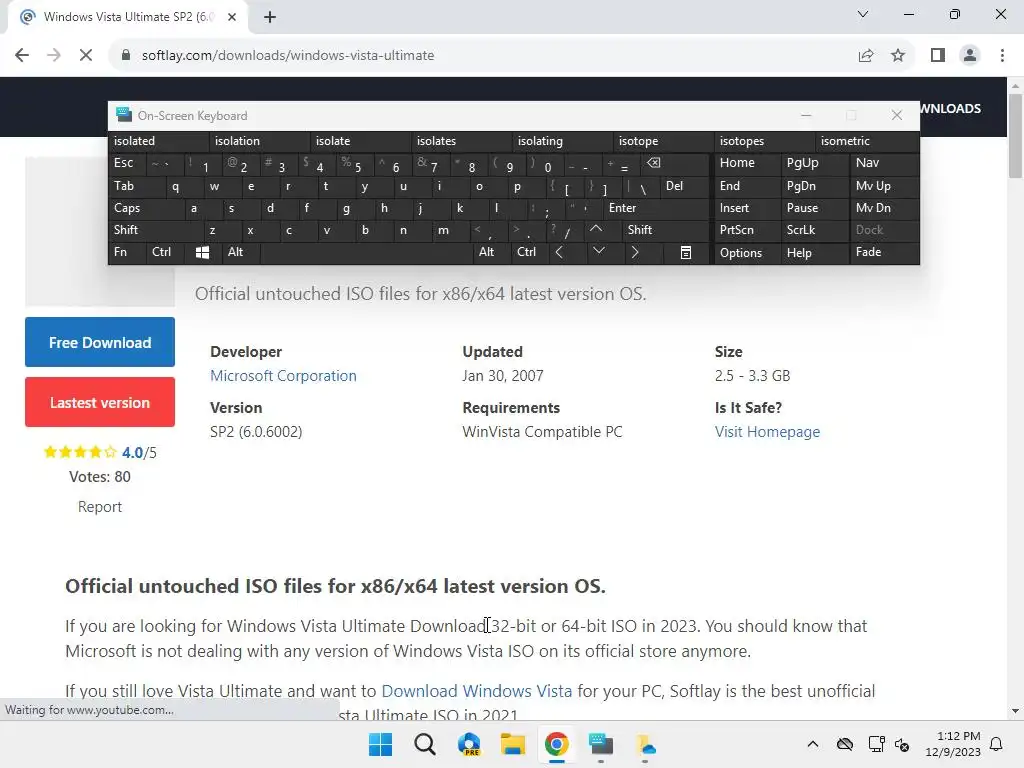The height and width of the screenshot is (768, 1024).
Task: Open a new browser tab
Action: (270, 17)
